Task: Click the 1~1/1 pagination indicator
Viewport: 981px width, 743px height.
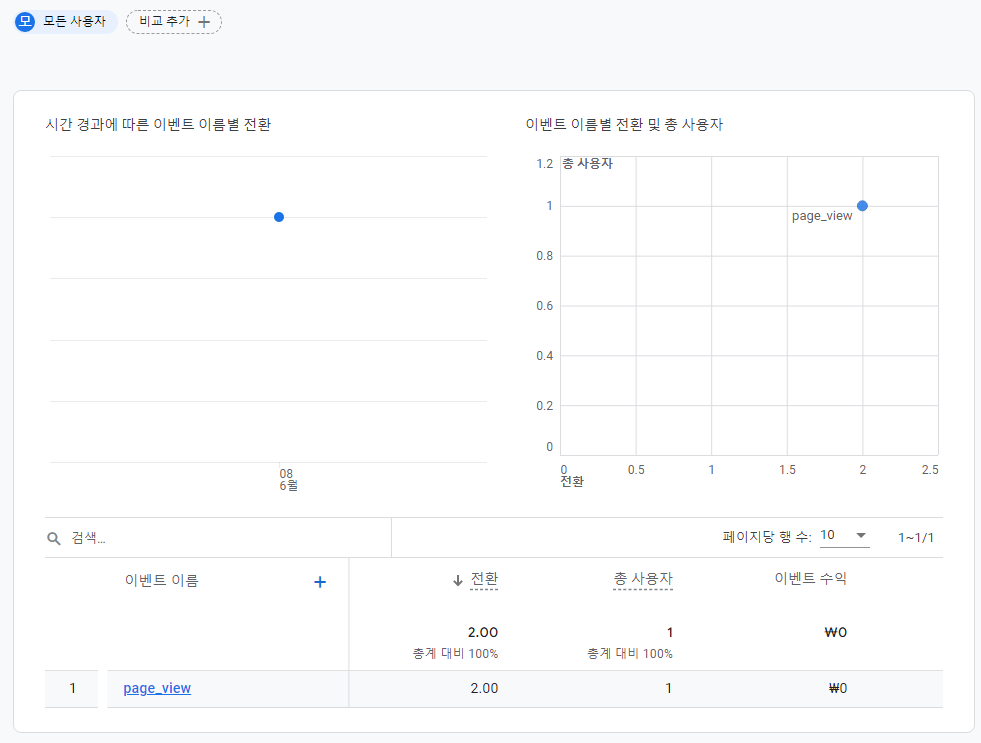Action: 915,538
